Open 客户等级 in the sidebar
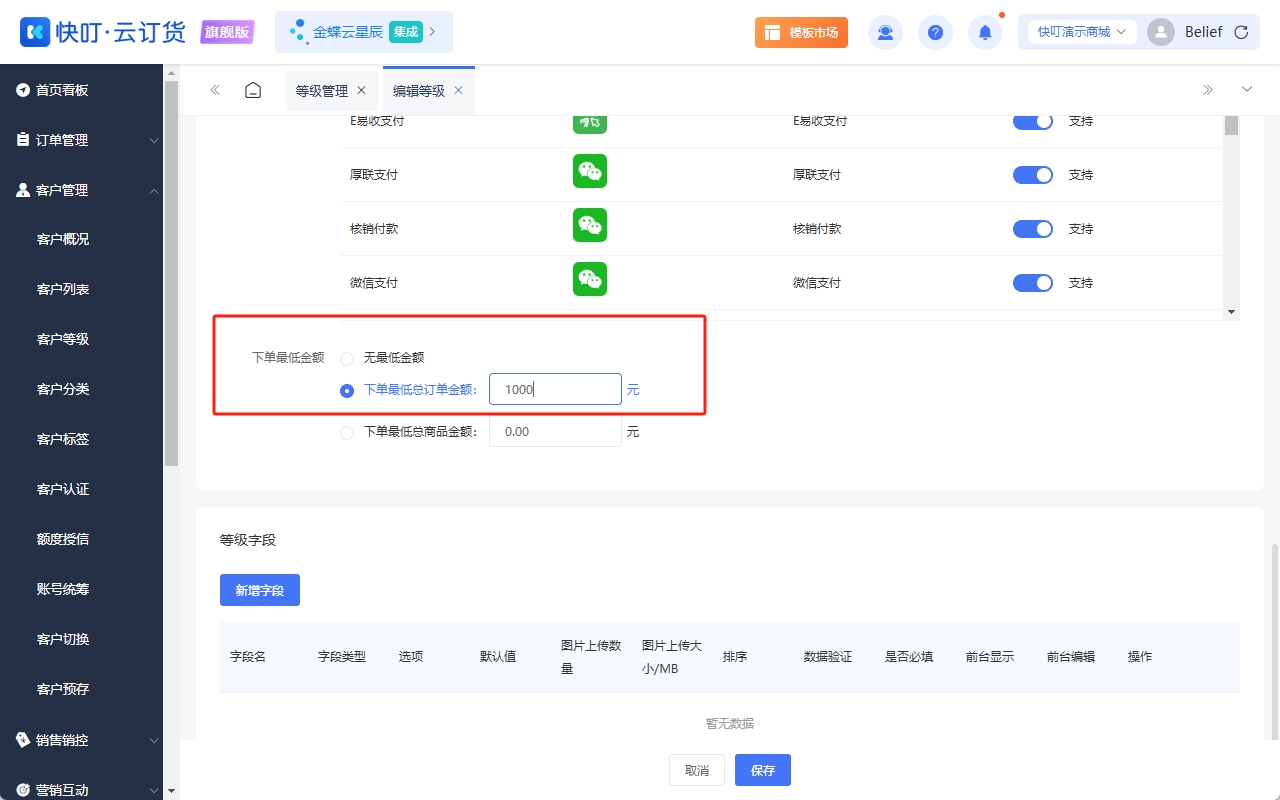Image resolution: width=1280 pixels, height=800 pixels. click(63, 339)
